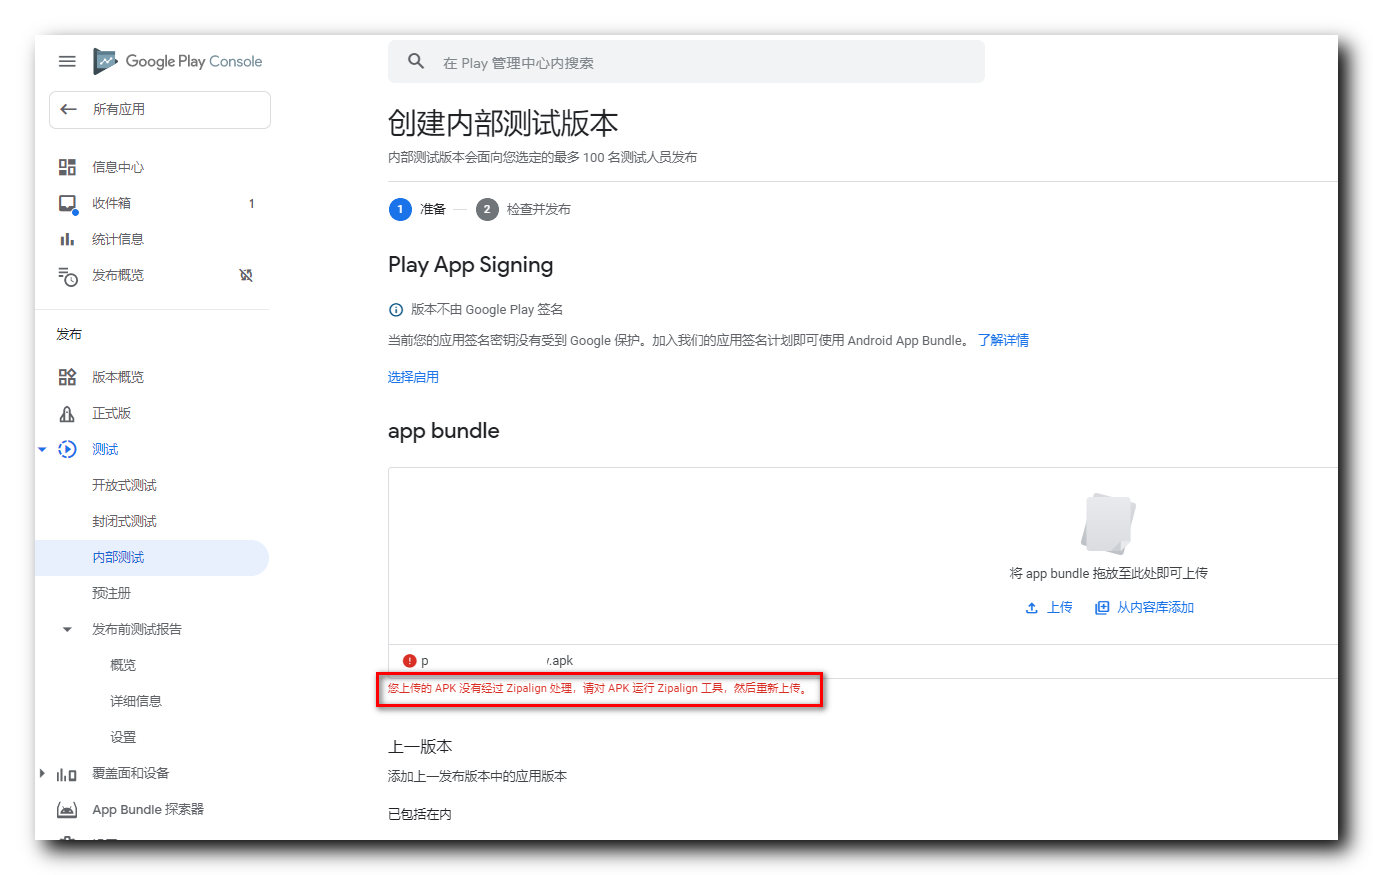This screenshot has height=875, width=1373.
Task: Open 概览 under 发布前测试报告
Action: point(123,665)
